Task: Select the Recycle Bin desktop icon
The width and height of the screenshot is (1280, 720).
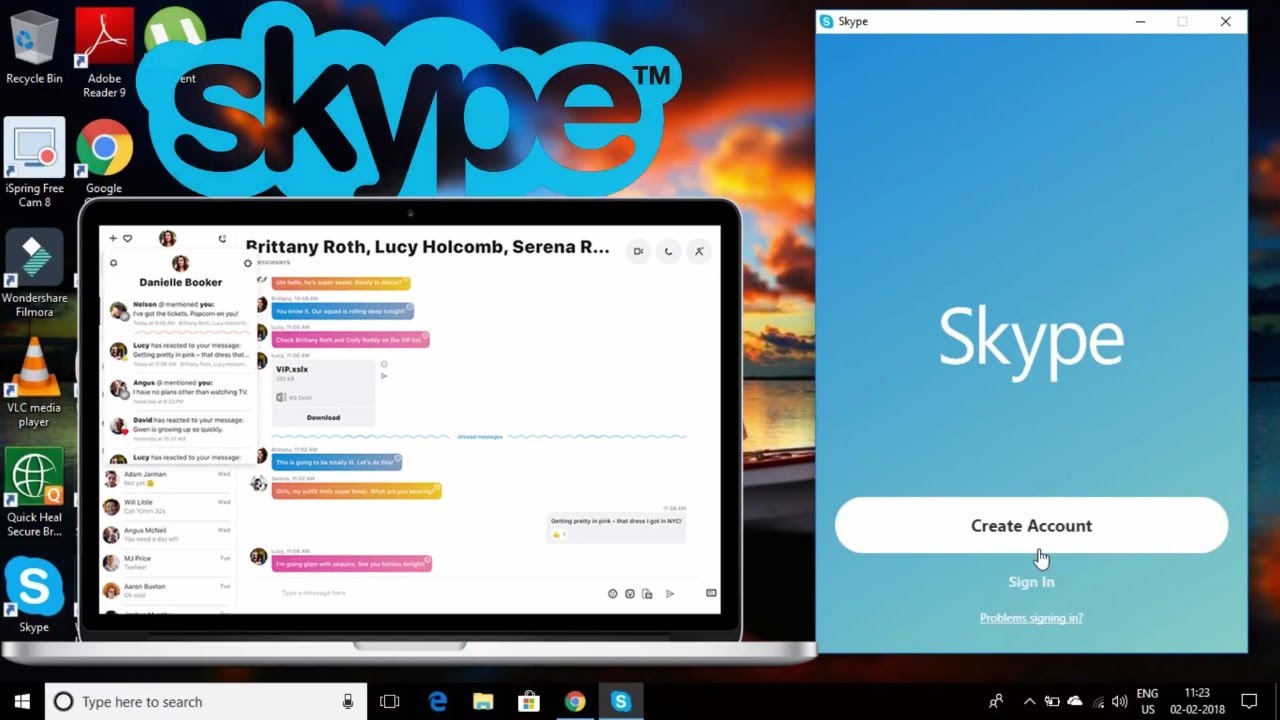Action: pyautogui.click(x=34, y=47)
